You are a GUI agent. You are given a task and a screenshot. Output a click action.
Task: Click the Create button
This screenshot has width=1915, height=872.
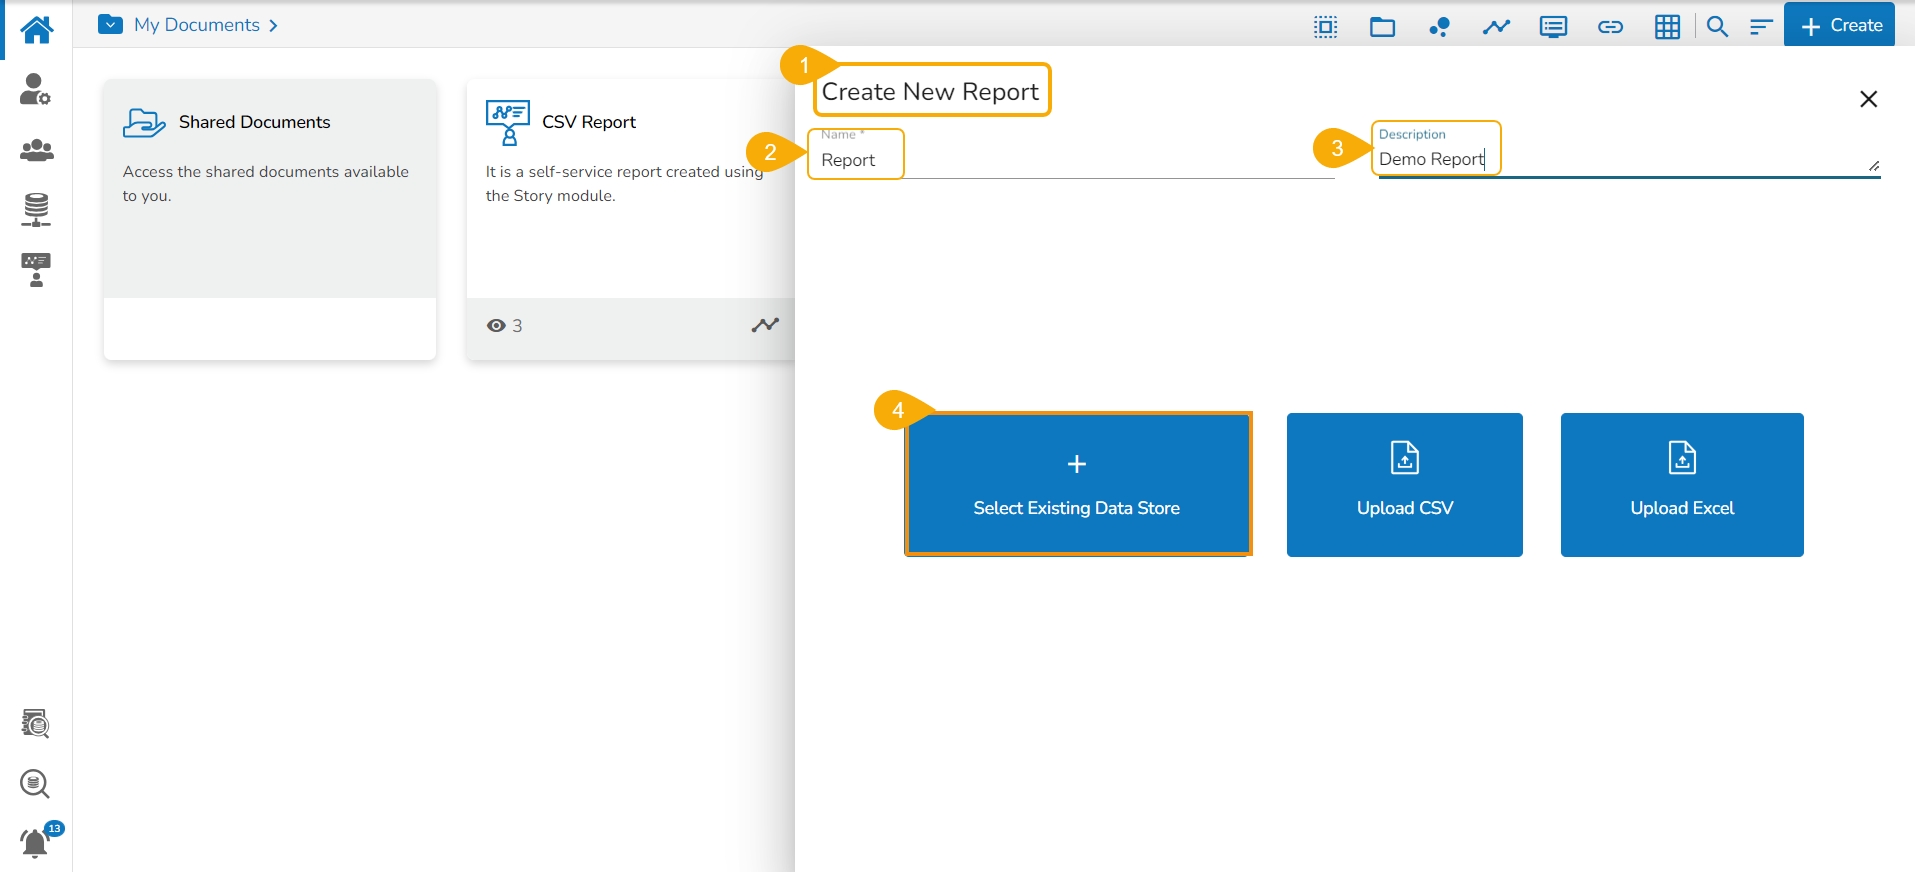click(x=1840, y=26)
